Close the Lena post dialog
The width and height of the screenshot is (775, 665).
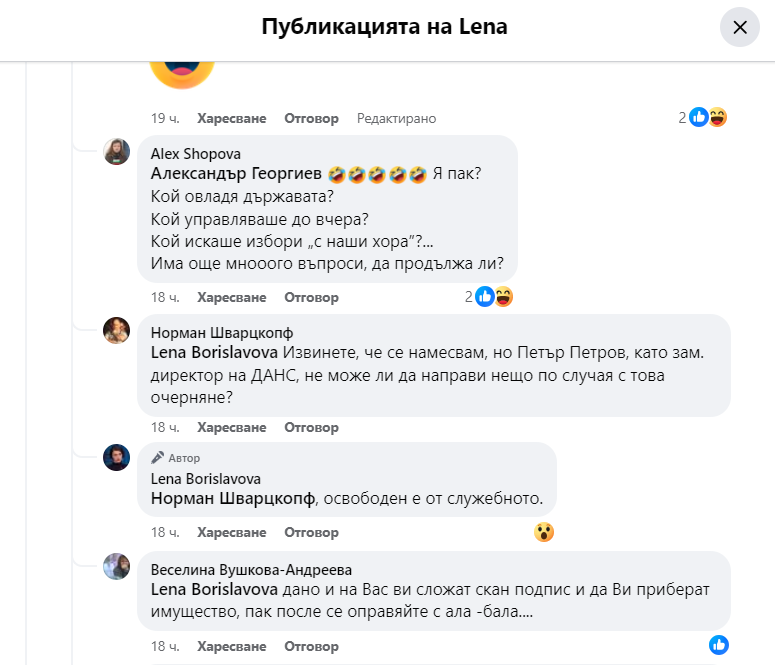point(740,27)
